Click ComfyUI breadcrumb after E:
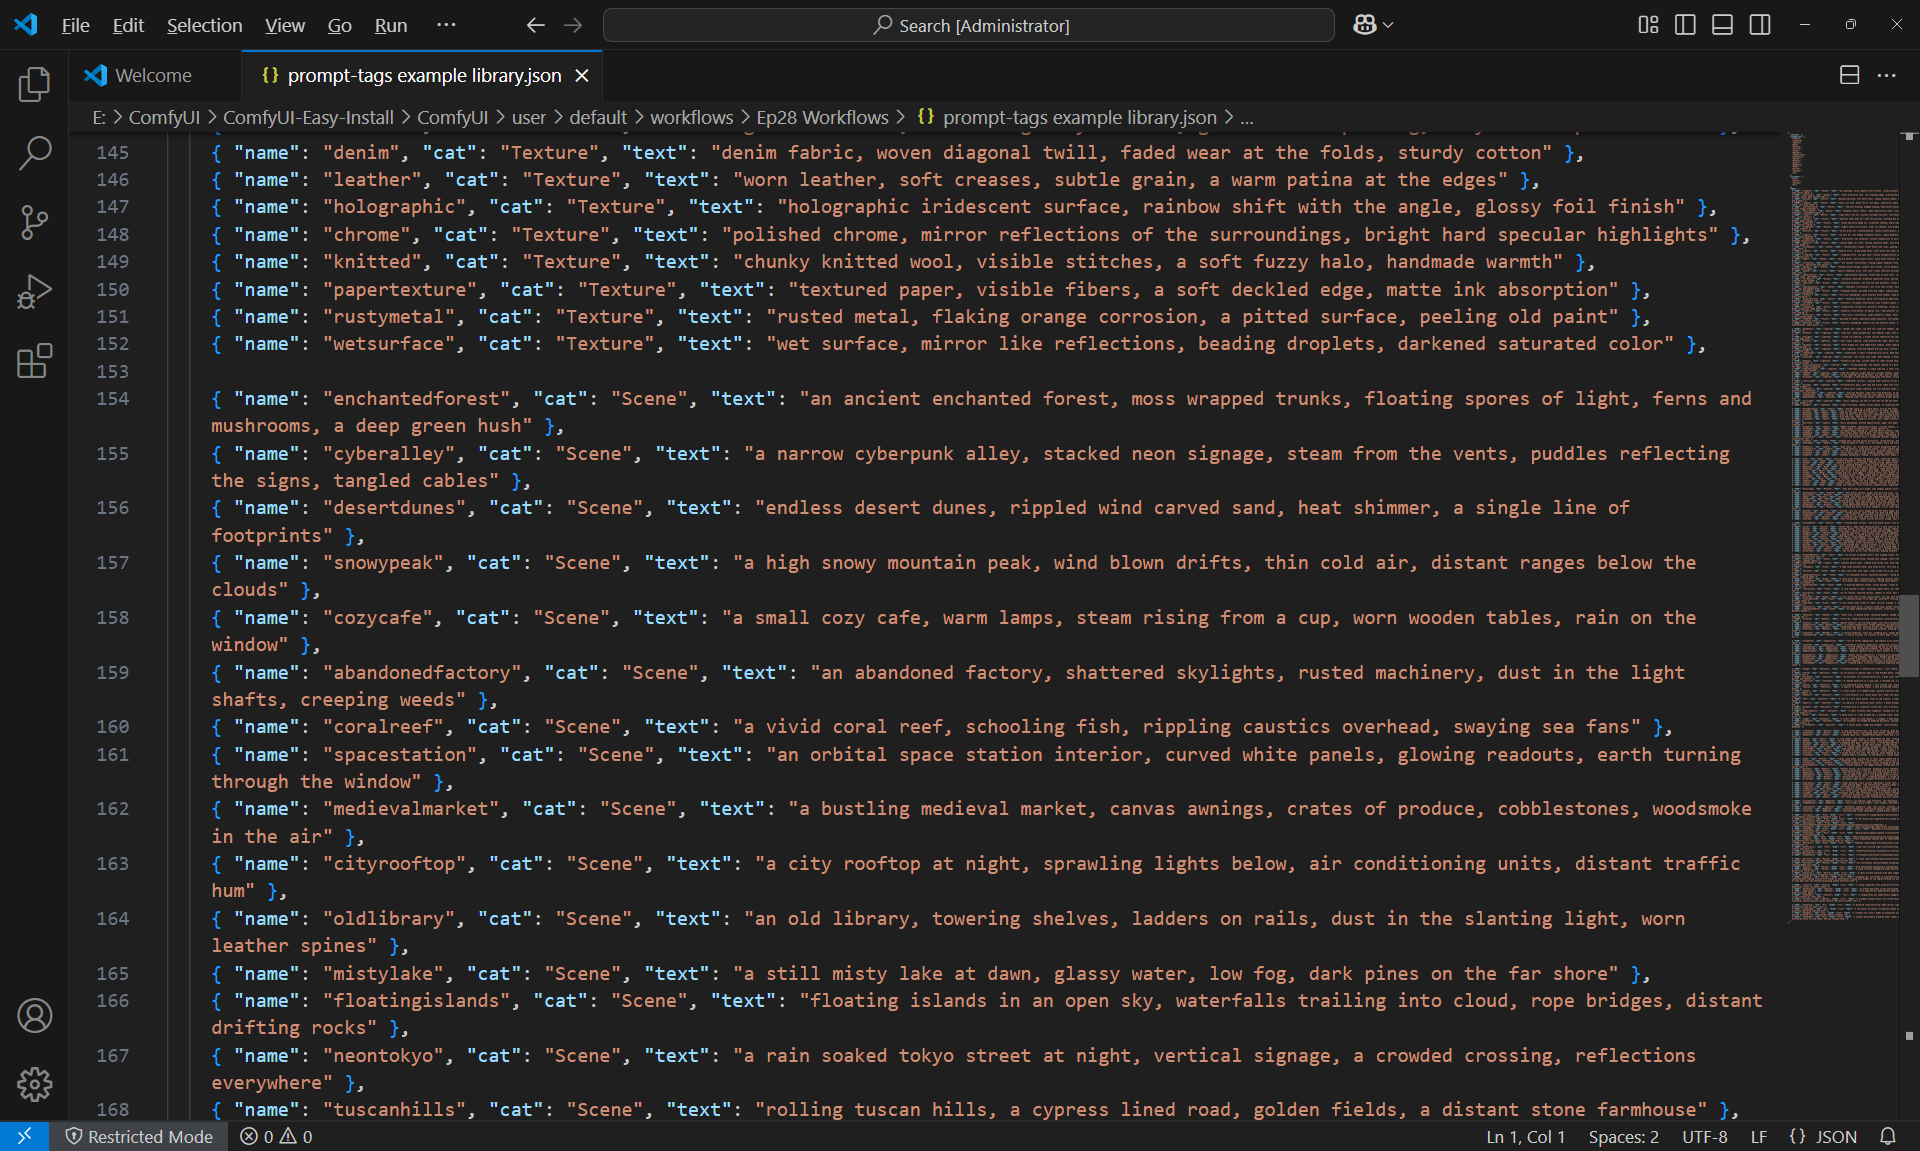Screen dimensions: 1920x1151 tap(164, 117)
